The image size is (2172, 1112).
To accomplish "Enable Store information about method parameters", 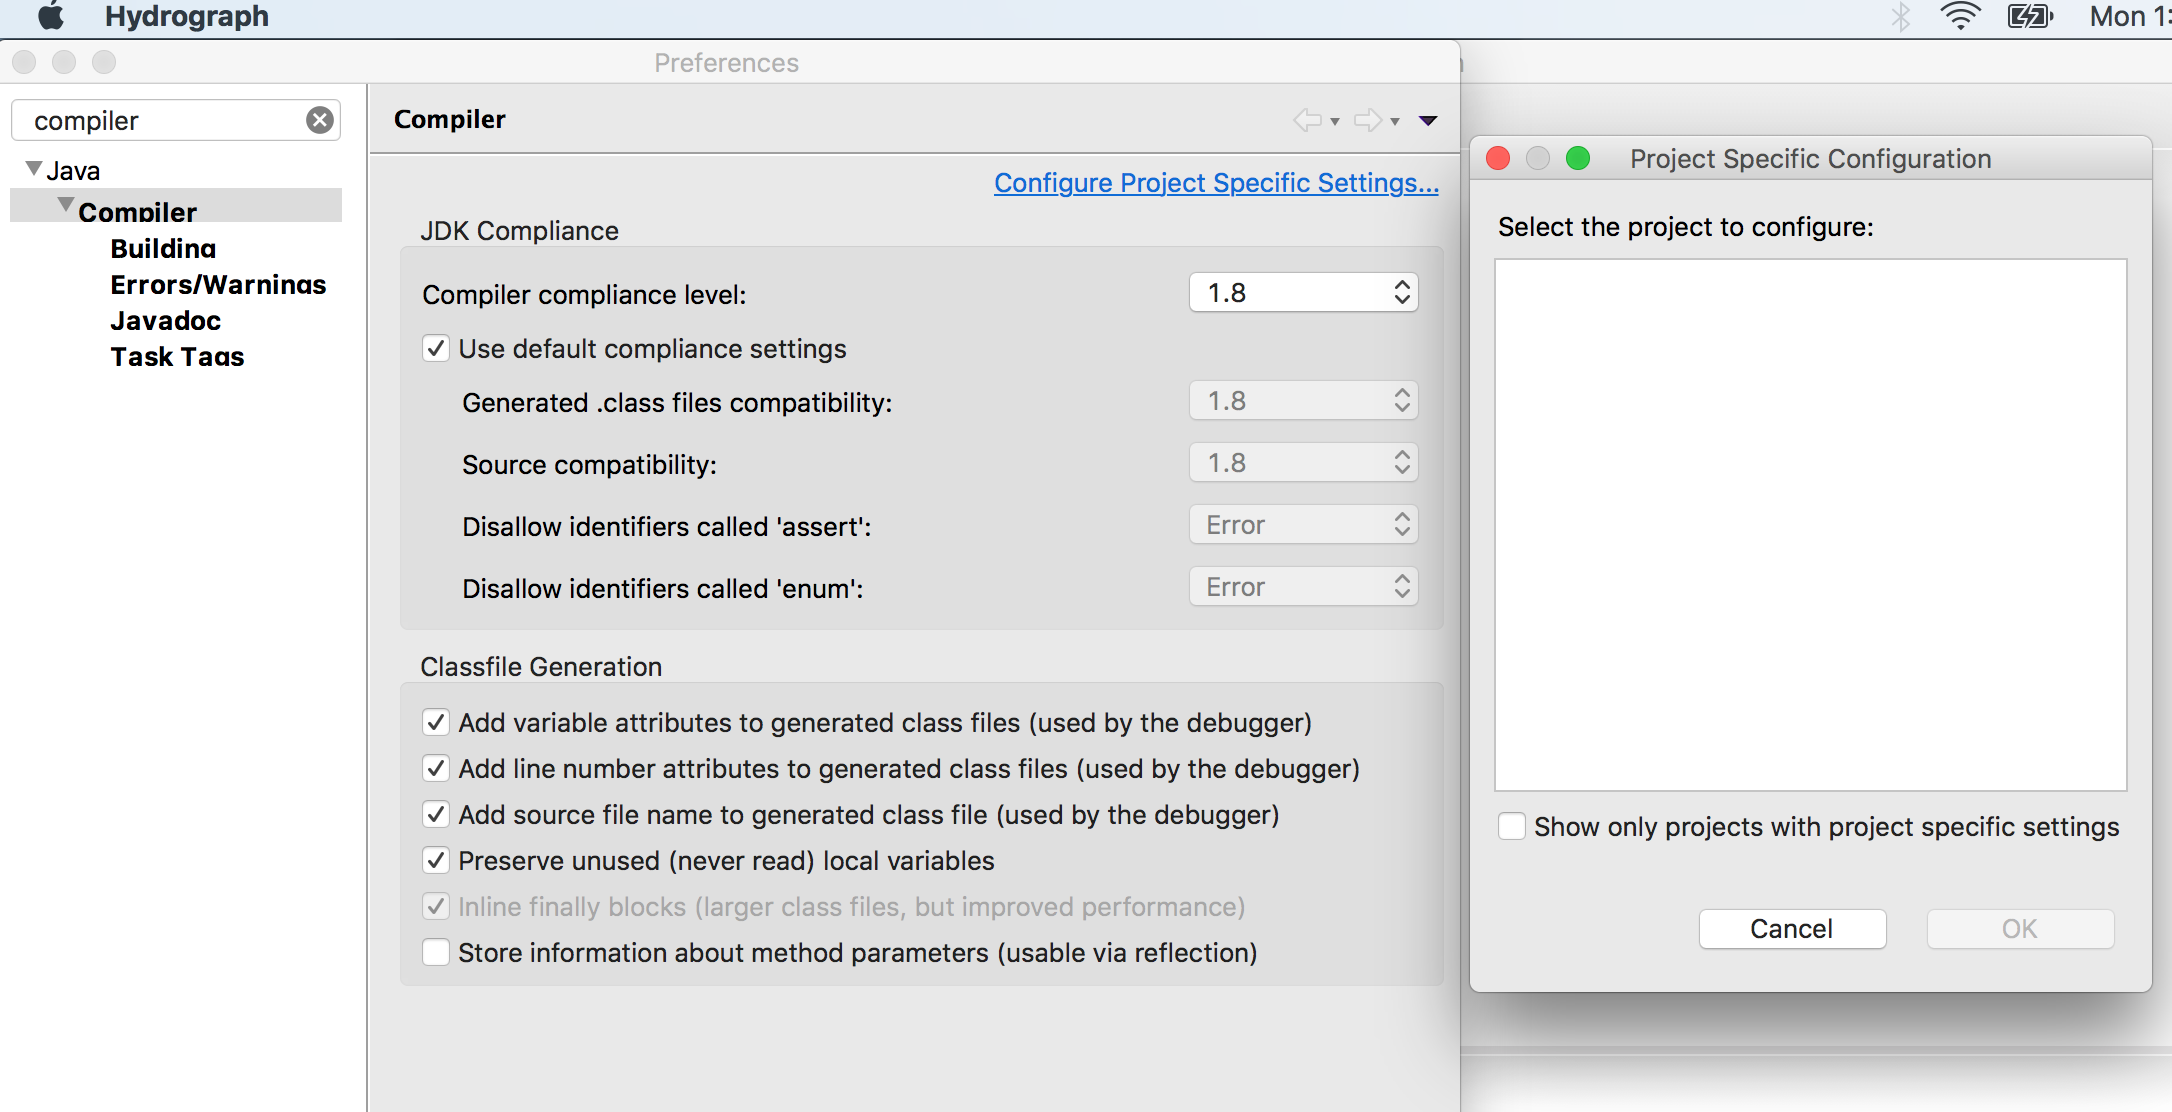I will pyautogui.click(x=436, y=953).
